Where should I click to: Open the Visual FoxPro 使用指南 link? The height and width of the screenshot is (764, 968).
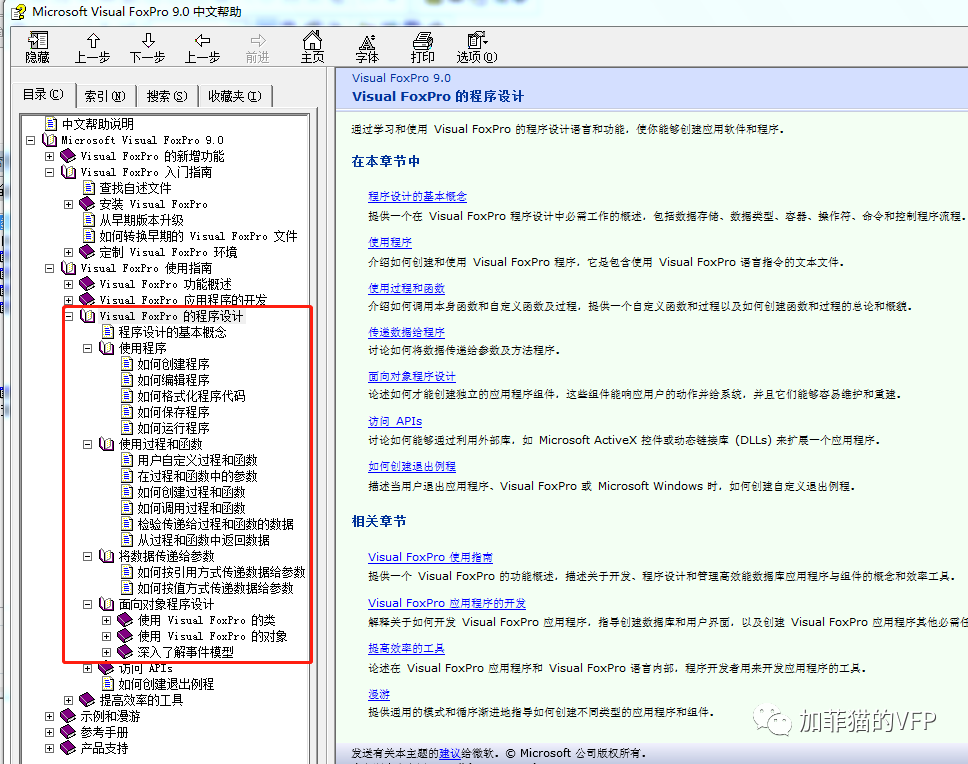pos(430,557)
